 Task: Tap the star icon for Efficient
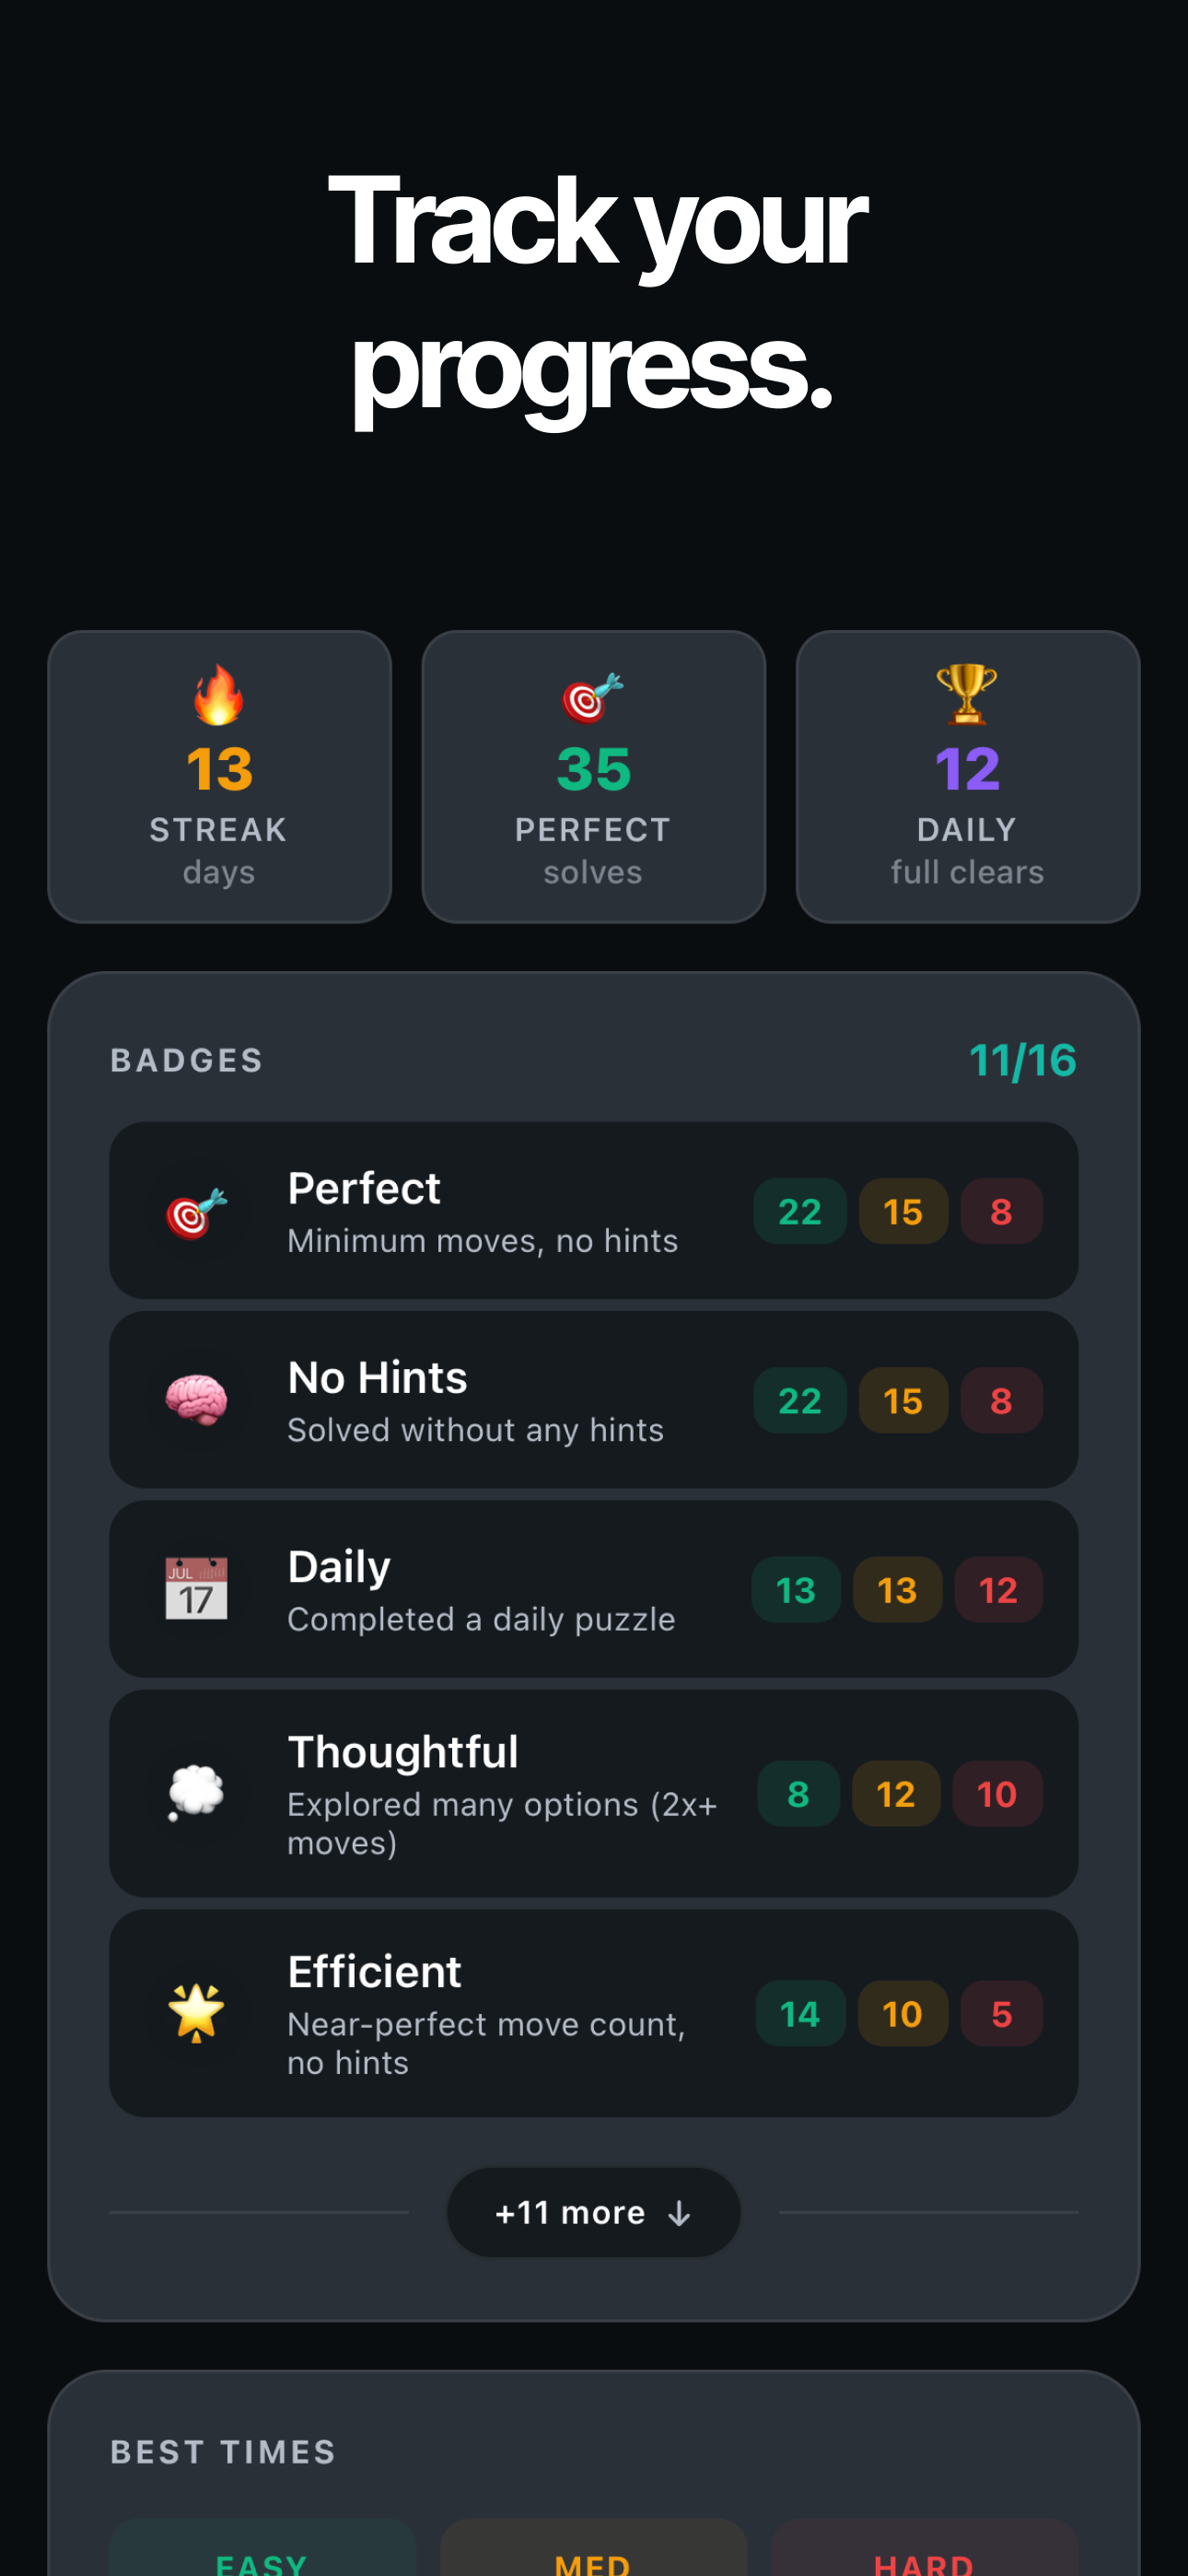click(x=196, y=2012)
